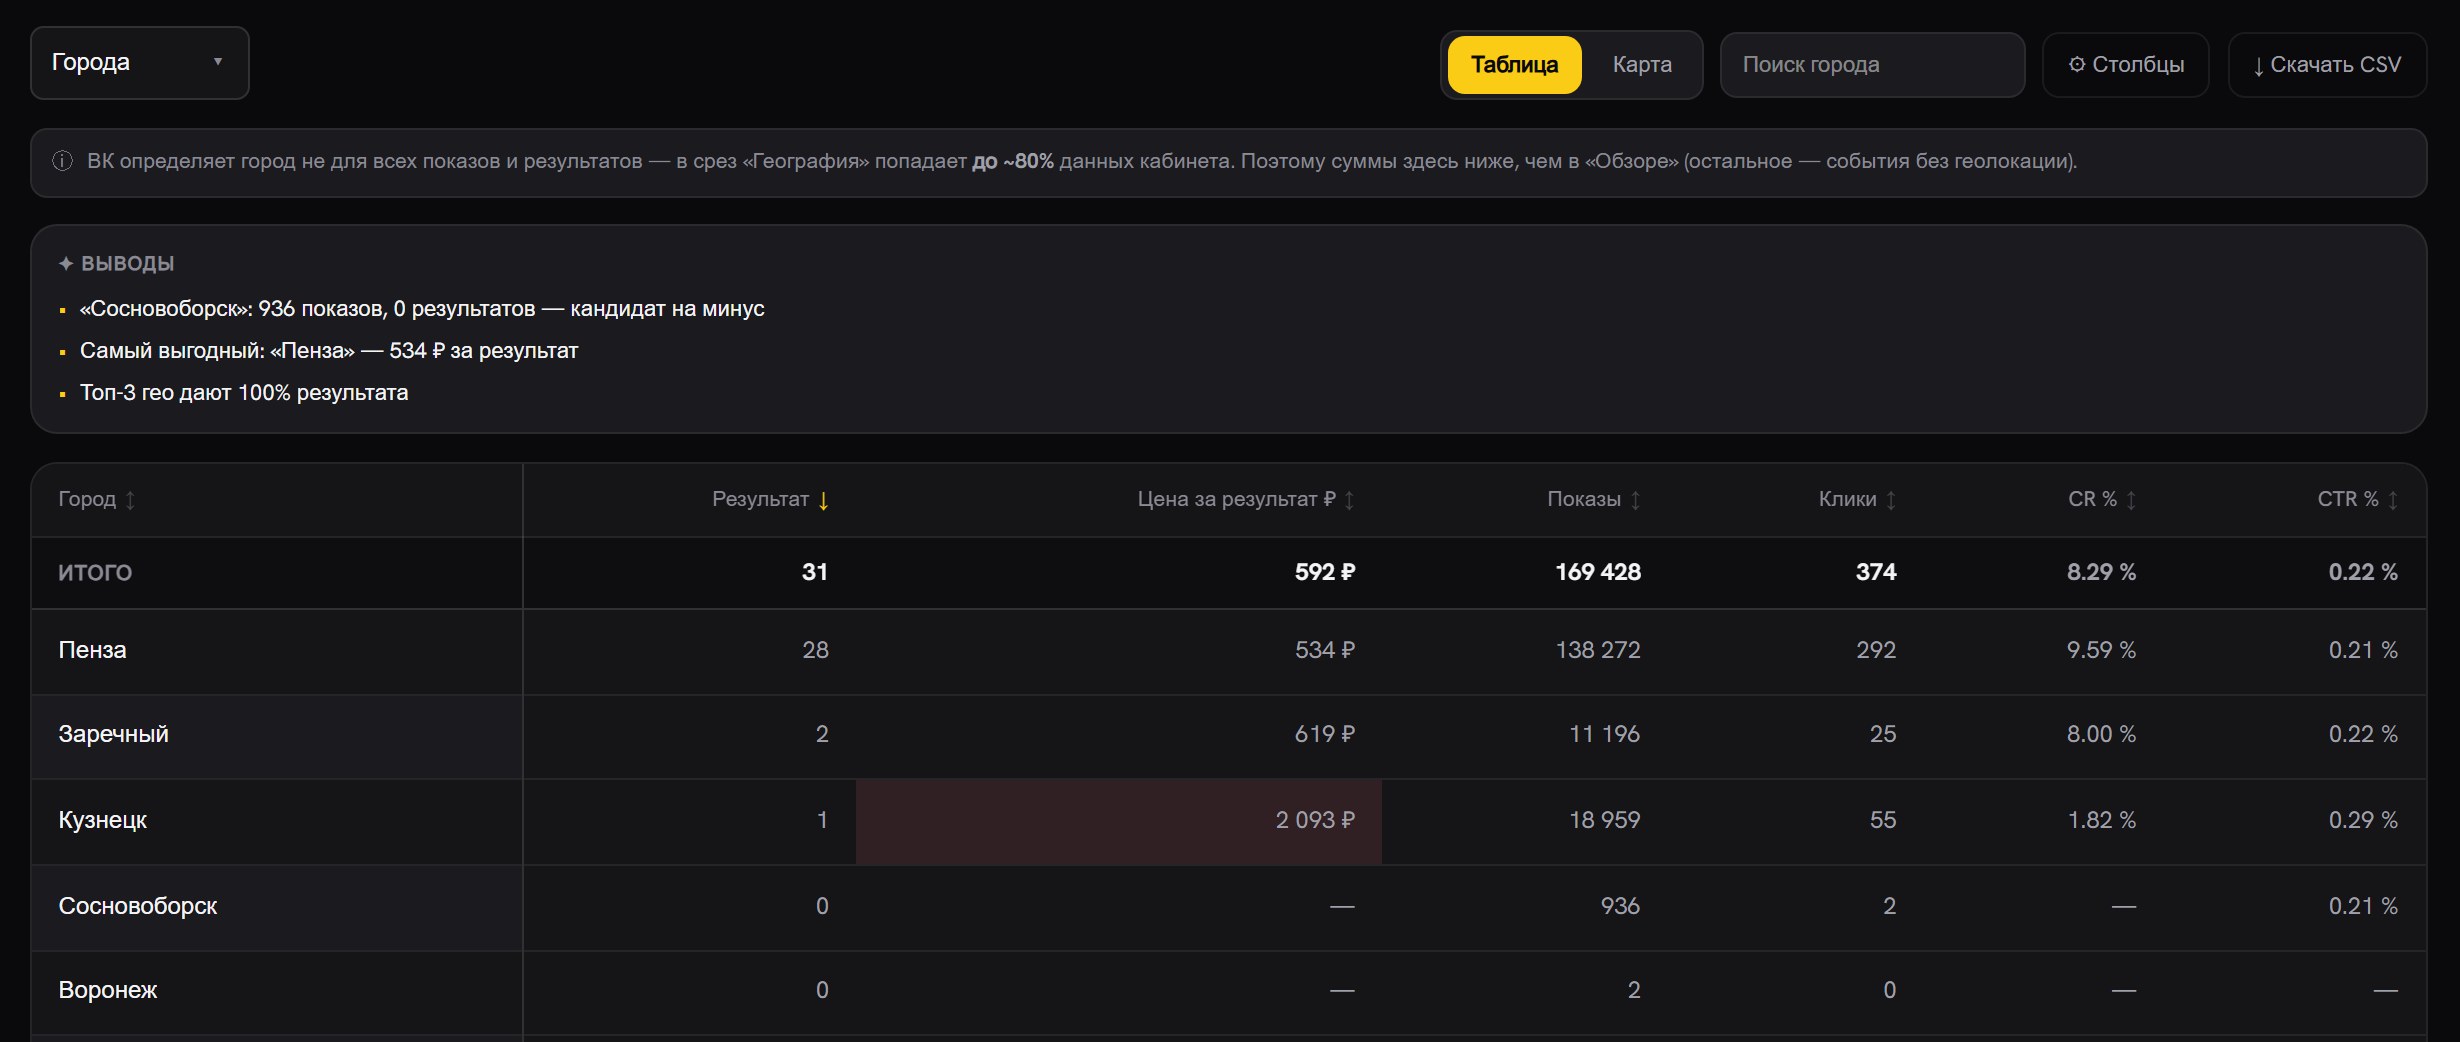The width and height of the screenshot is (2460, 1042).
Task: Click the highlighted 2 093 ₽ cell
Action: [1119, 821]
